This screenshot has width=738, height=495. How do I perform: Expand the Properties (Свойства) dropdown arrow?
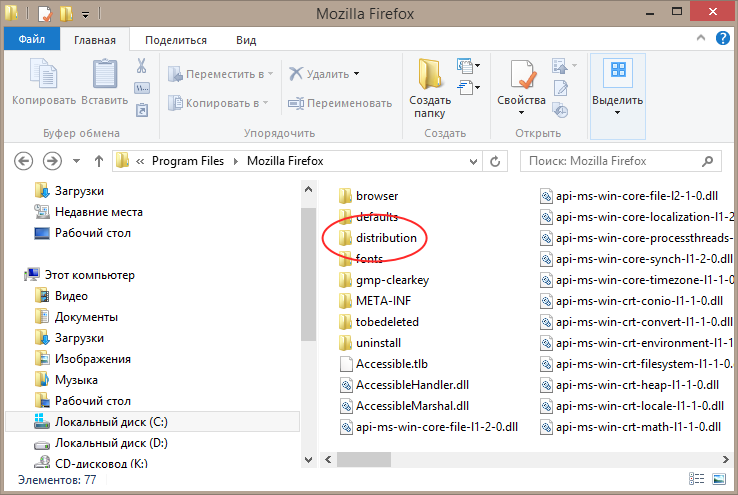pyautogui.click(x=521, y=112)
